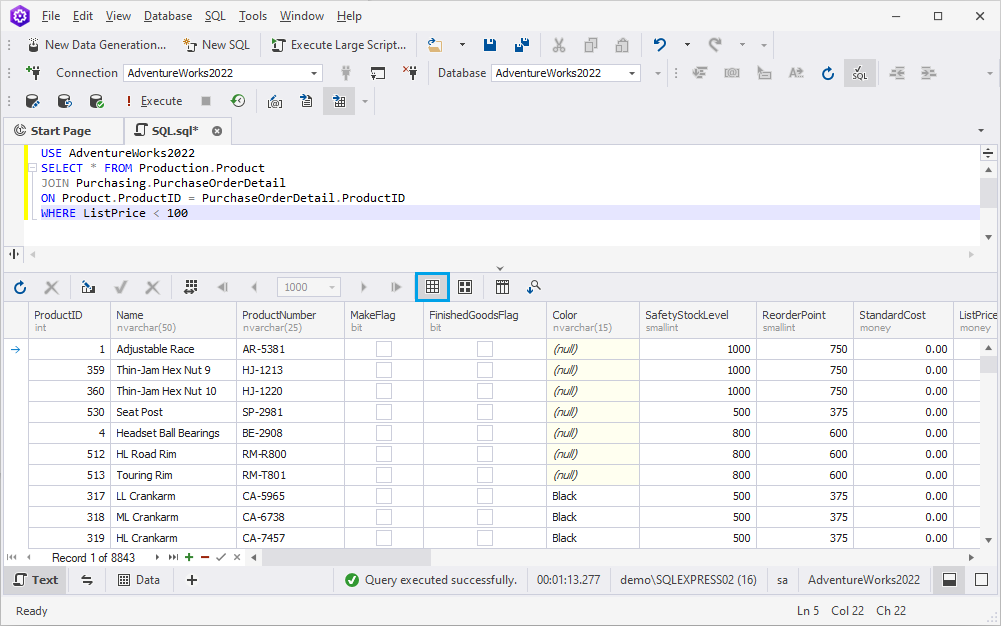Click the column visibility icon
The image size is (1001, 626).
(x=502, y=287)
